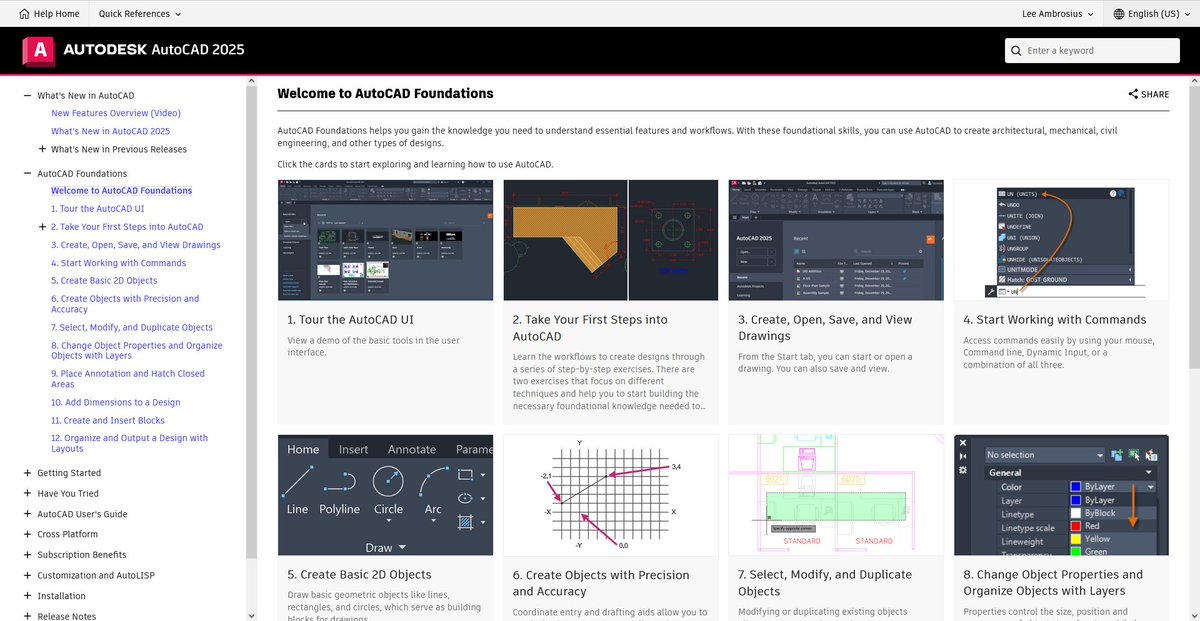Viewport: 1200px width, 621px height.
Task: Click card title 5. Create Basic 2D Objects
Action: click(359, 575)
